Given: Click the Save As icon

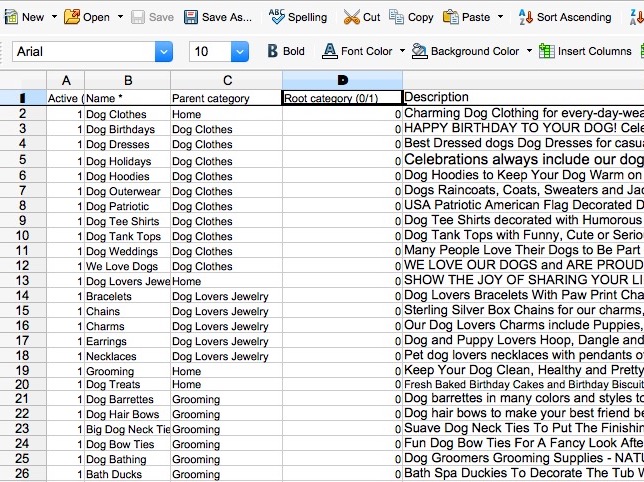Looking at the screenshot, I should tap(191, 17).
